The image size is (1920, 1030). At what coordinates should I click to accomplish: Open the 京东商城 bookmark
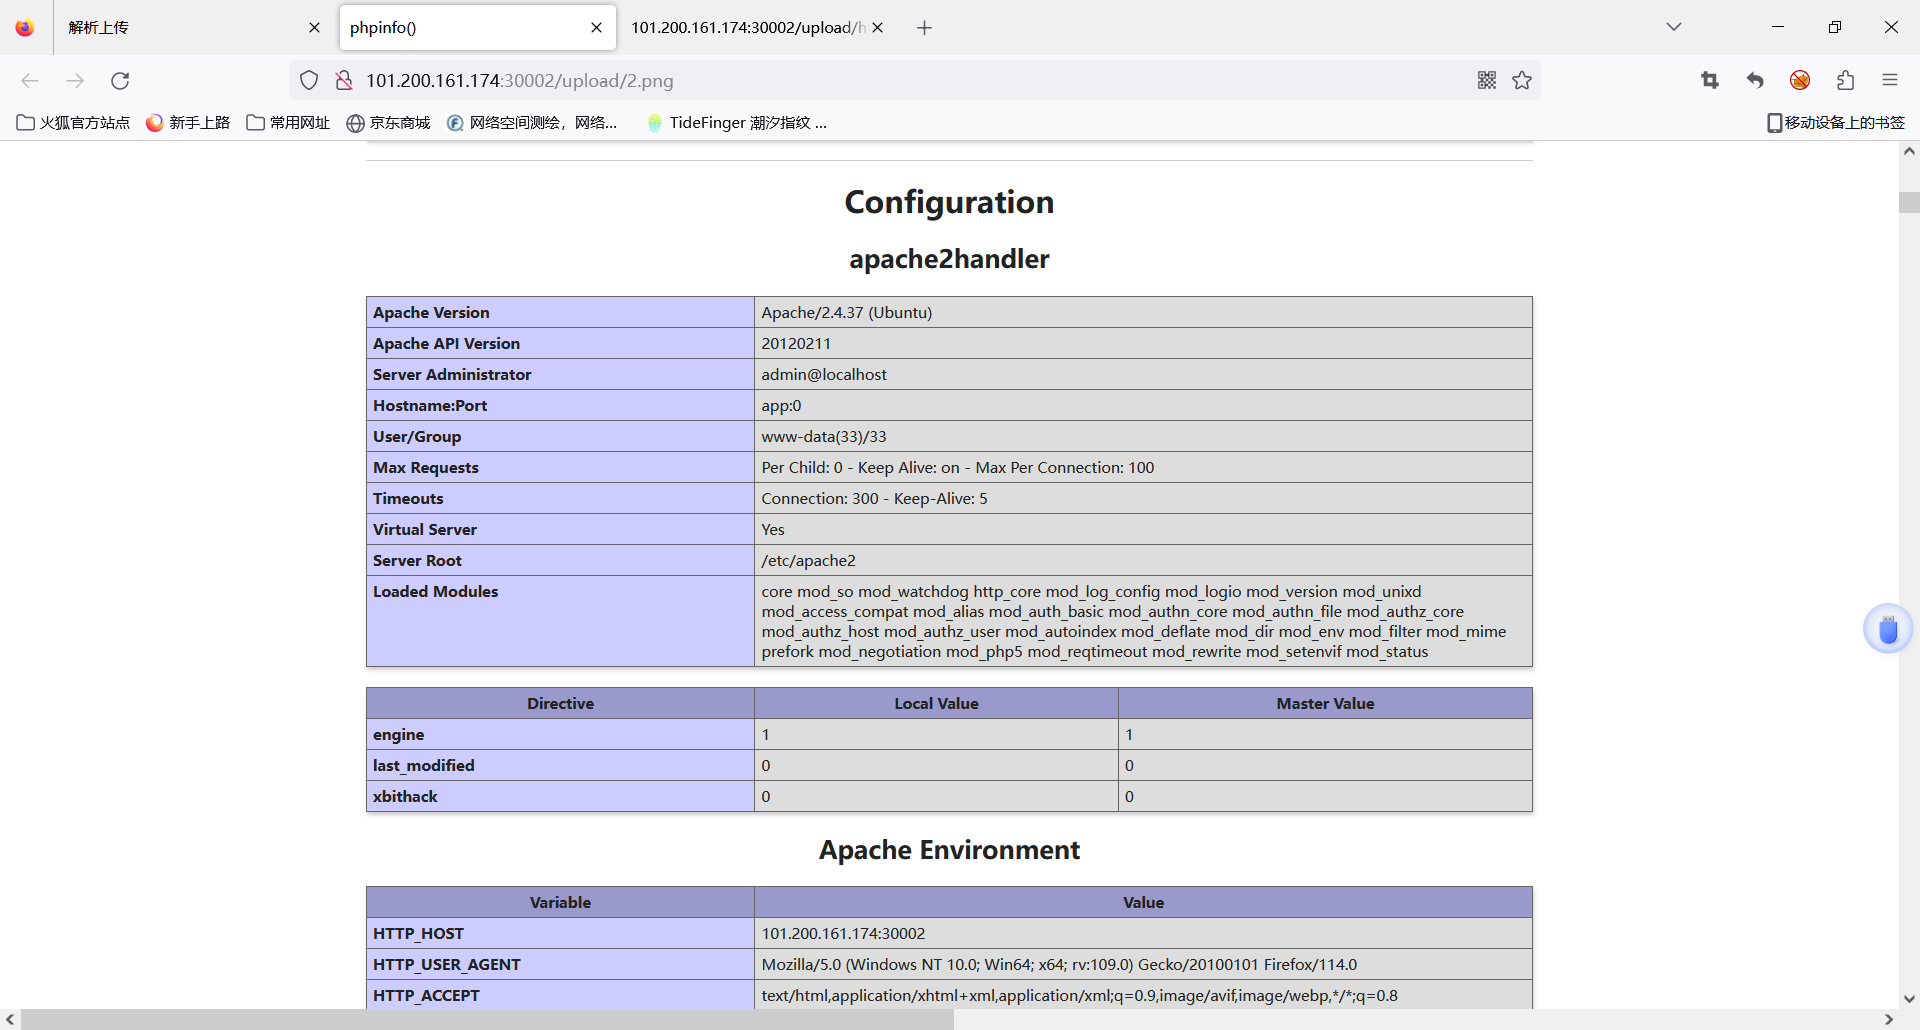tap(388, 122)
